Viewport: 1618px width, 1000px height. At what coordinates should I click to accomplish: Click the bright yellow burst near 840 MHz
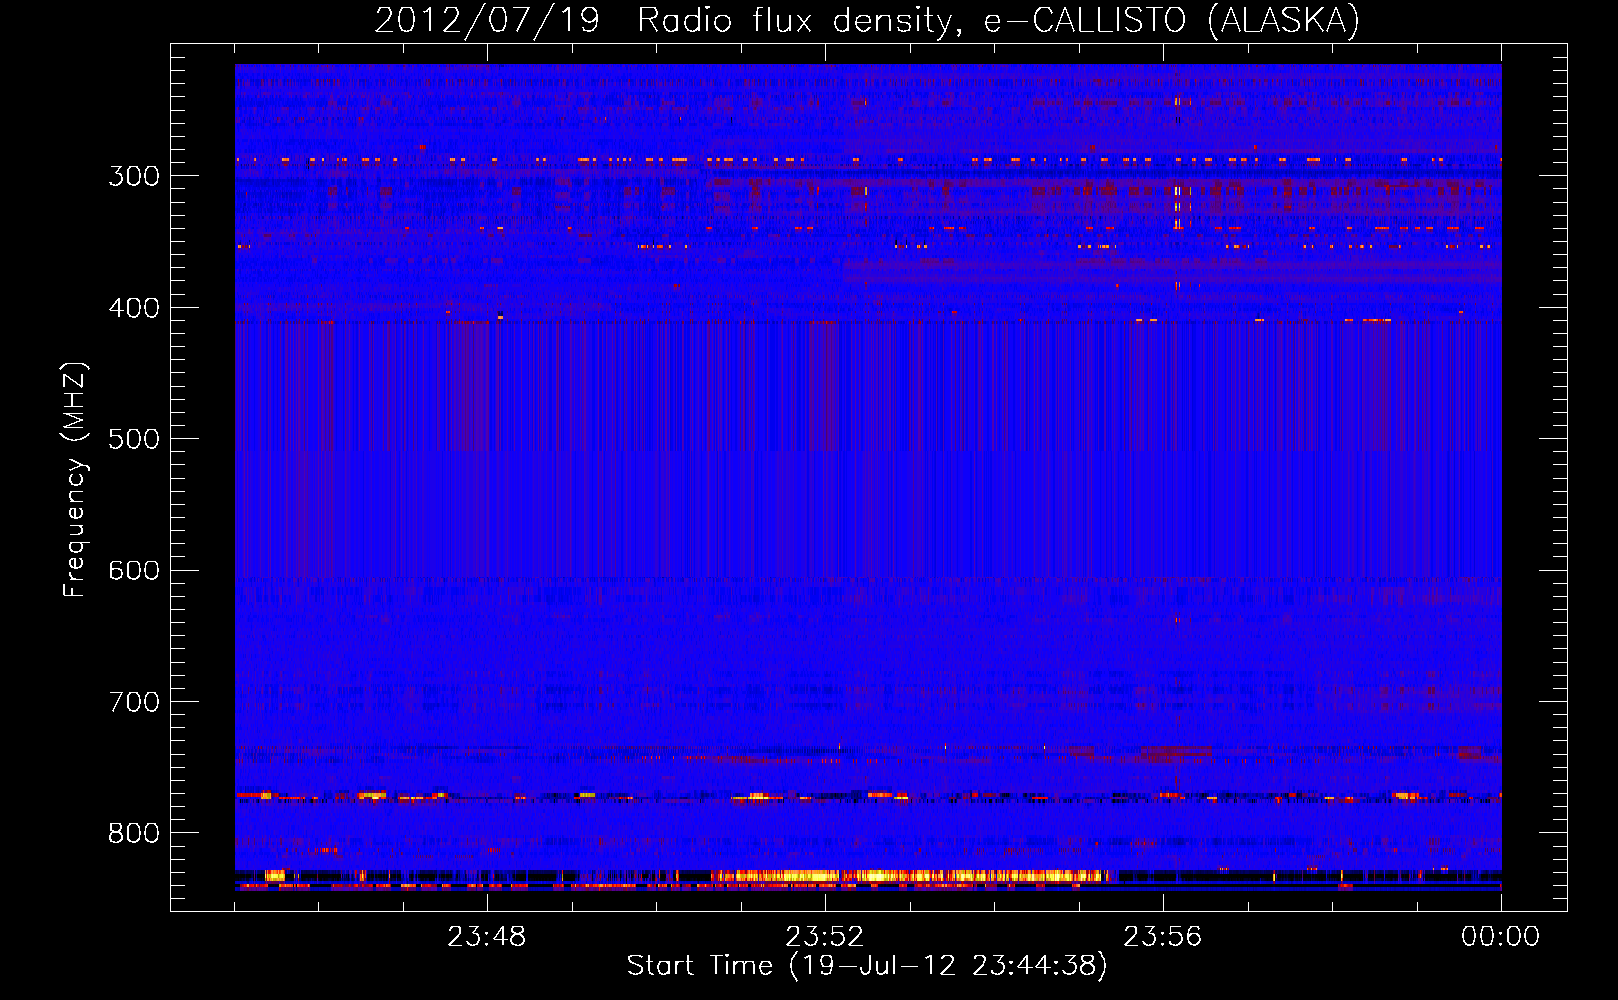coord(910,876)
